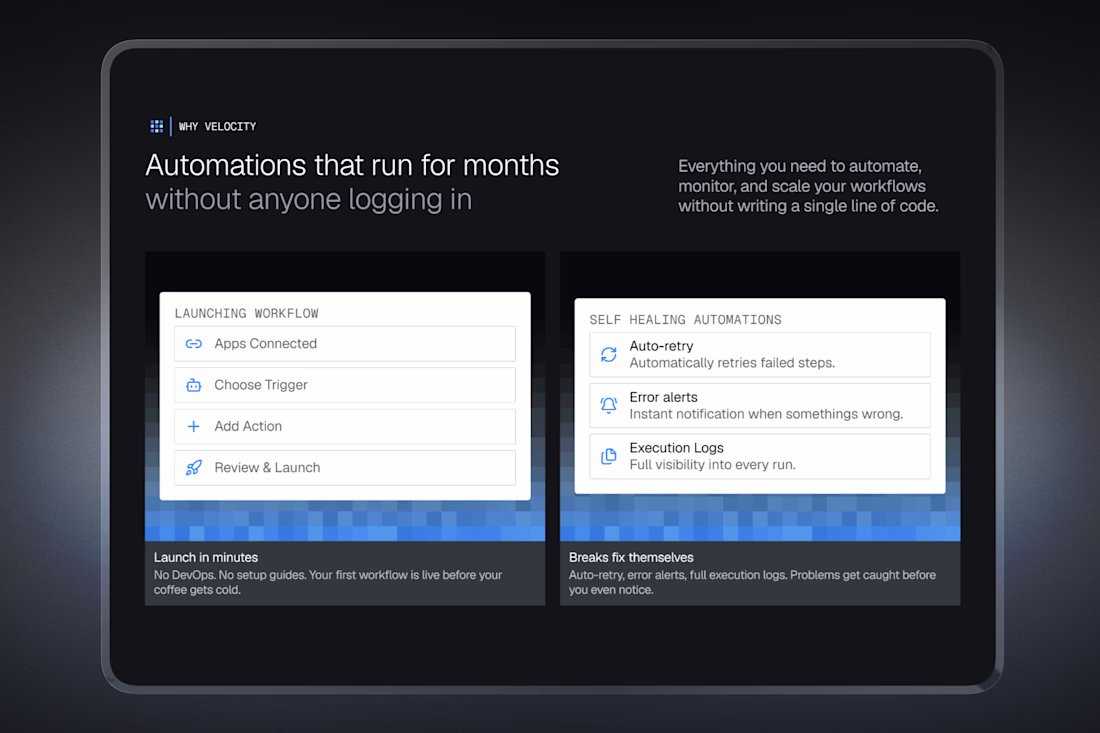Click the Error alerts bell icon
The width and height of the screenshot is (1100, 733).
click(609, 405)
